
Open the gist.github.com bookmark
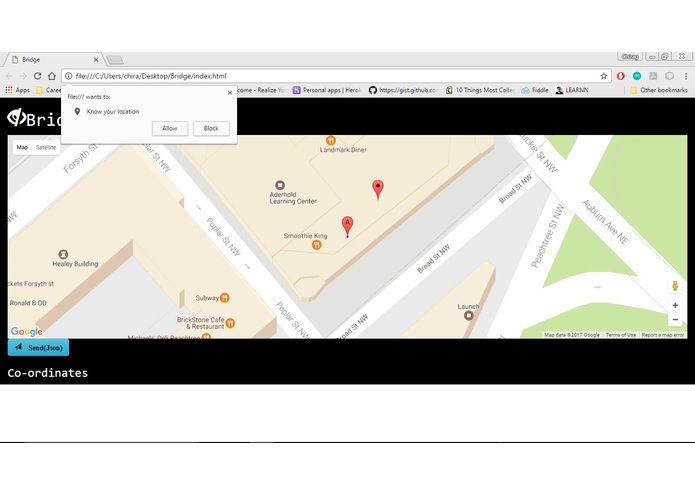403,90
